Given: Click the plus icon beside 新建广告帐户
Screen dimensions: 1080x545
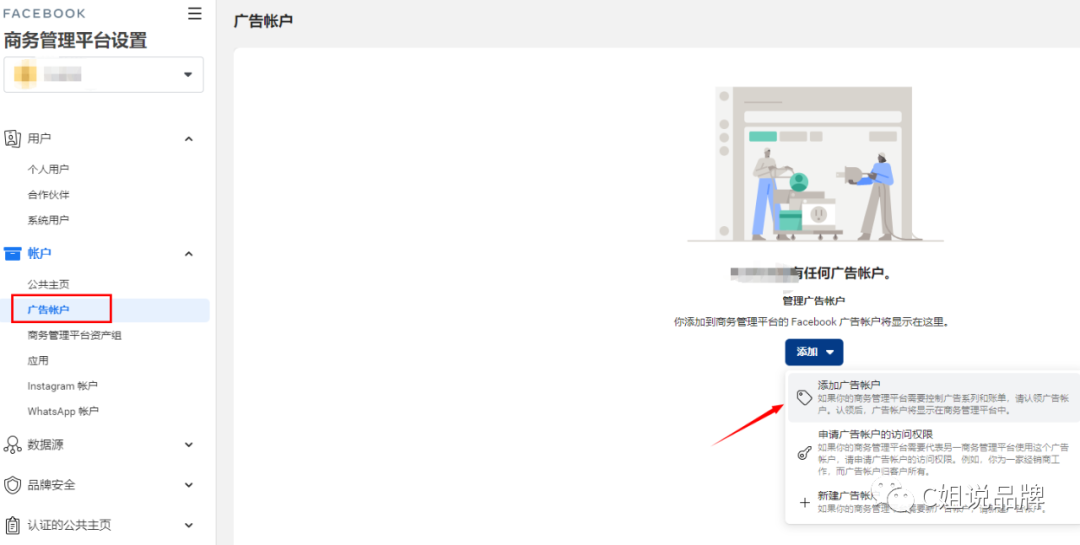Looking at the screenshot, I should pyautogui.click(x=804, y=502).
